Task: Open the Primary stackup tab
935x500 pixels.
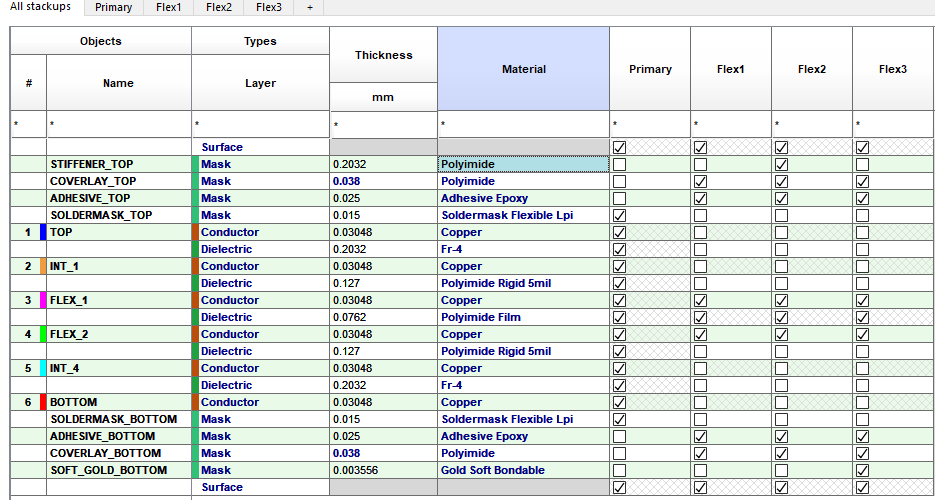Action: (113, 8)
